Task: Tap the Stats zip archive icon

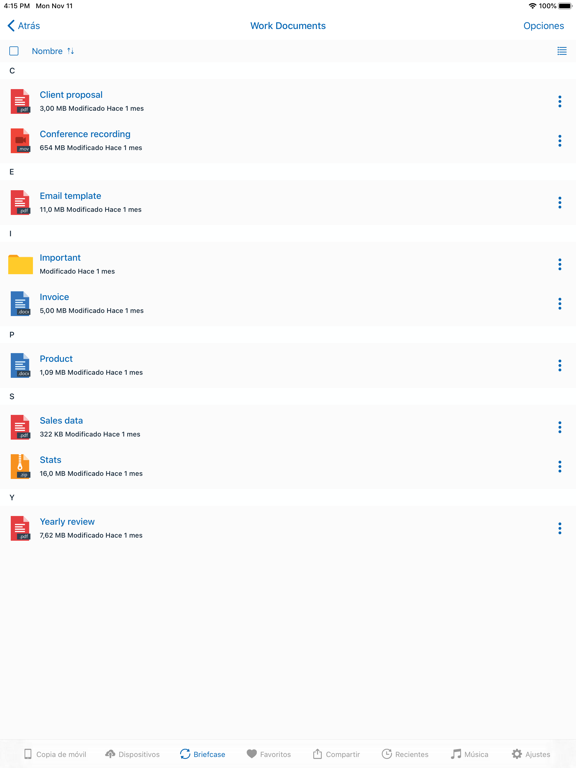Action: (x=20, y=466)
